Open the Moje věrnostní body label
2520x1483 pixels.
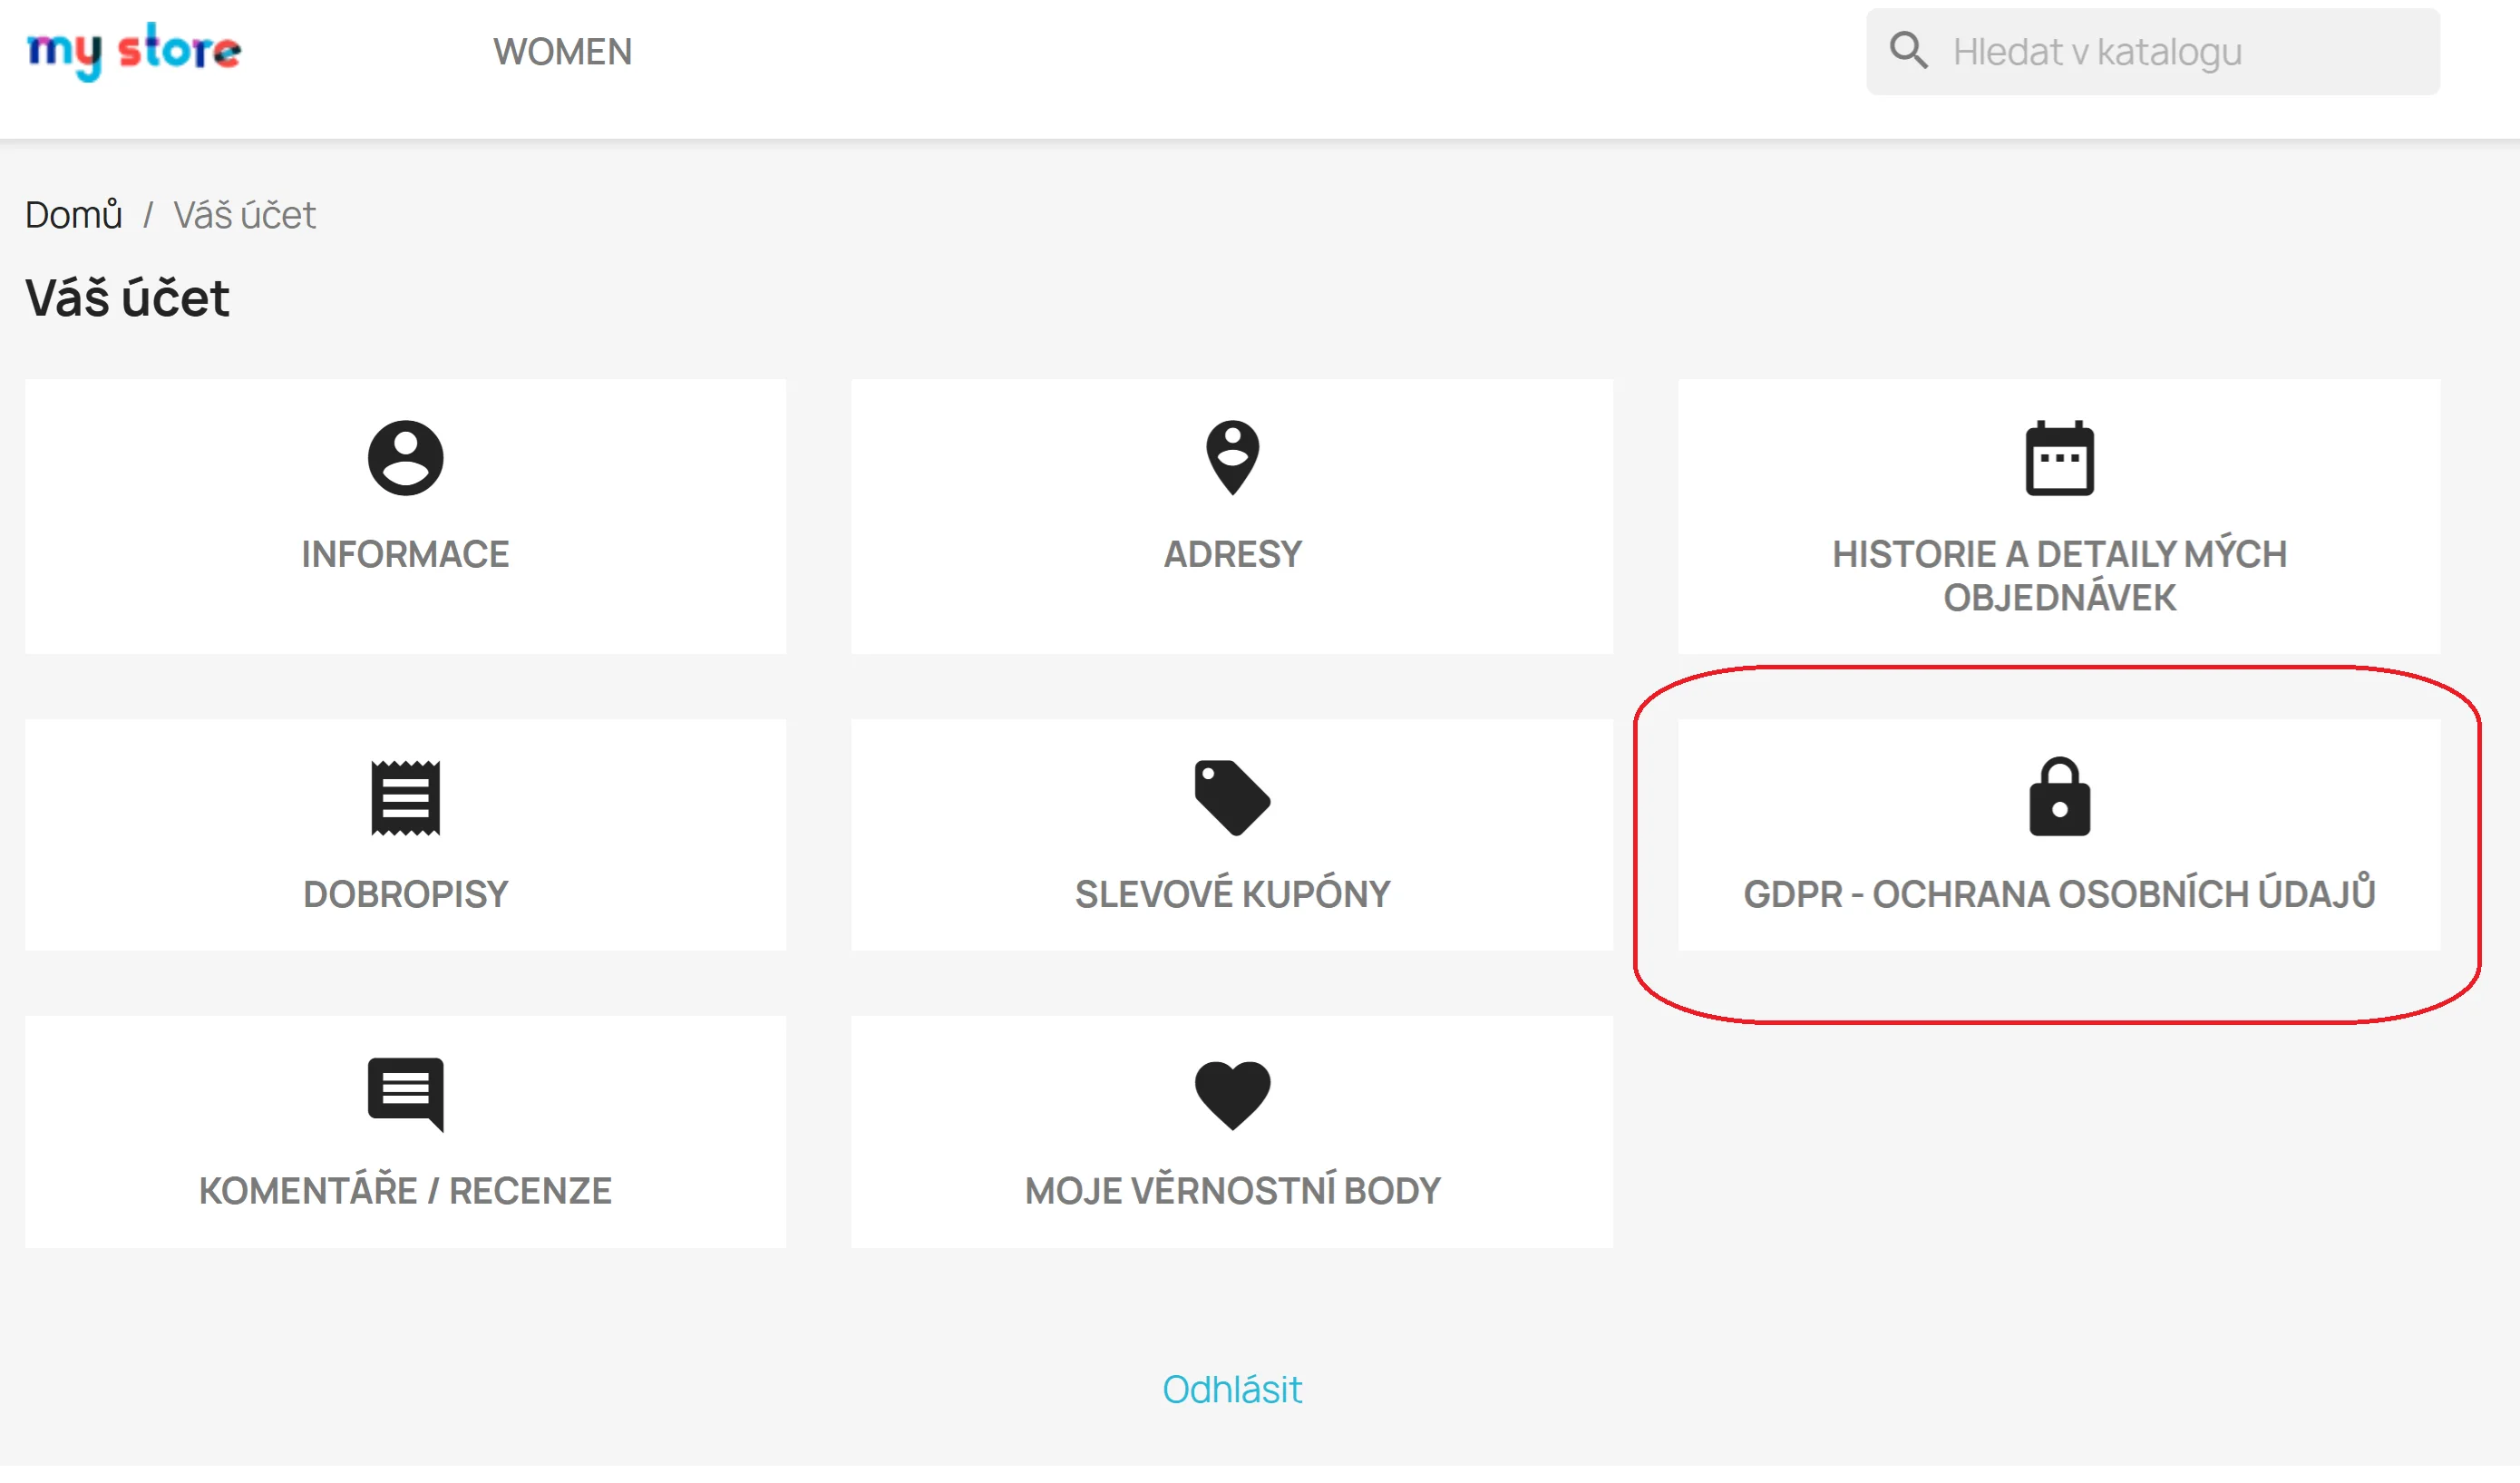pyautogui.click(x=1232, y=1191)
